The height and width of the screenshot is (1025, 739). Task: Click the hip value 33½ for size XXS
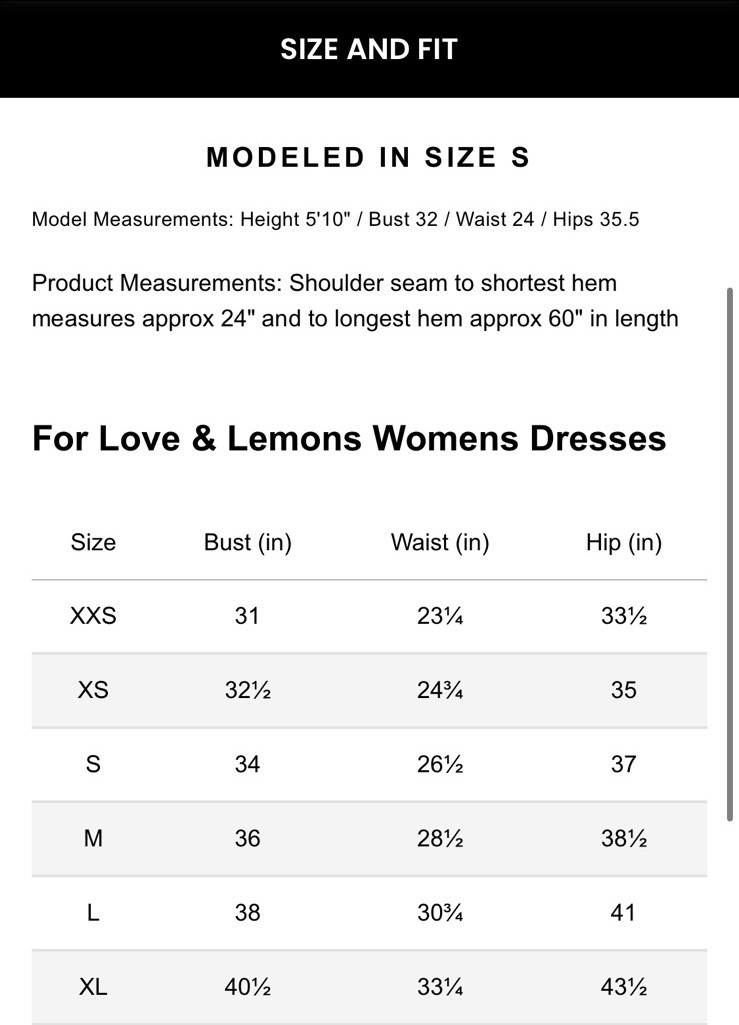pyautogui.click(x=623, y=616)
